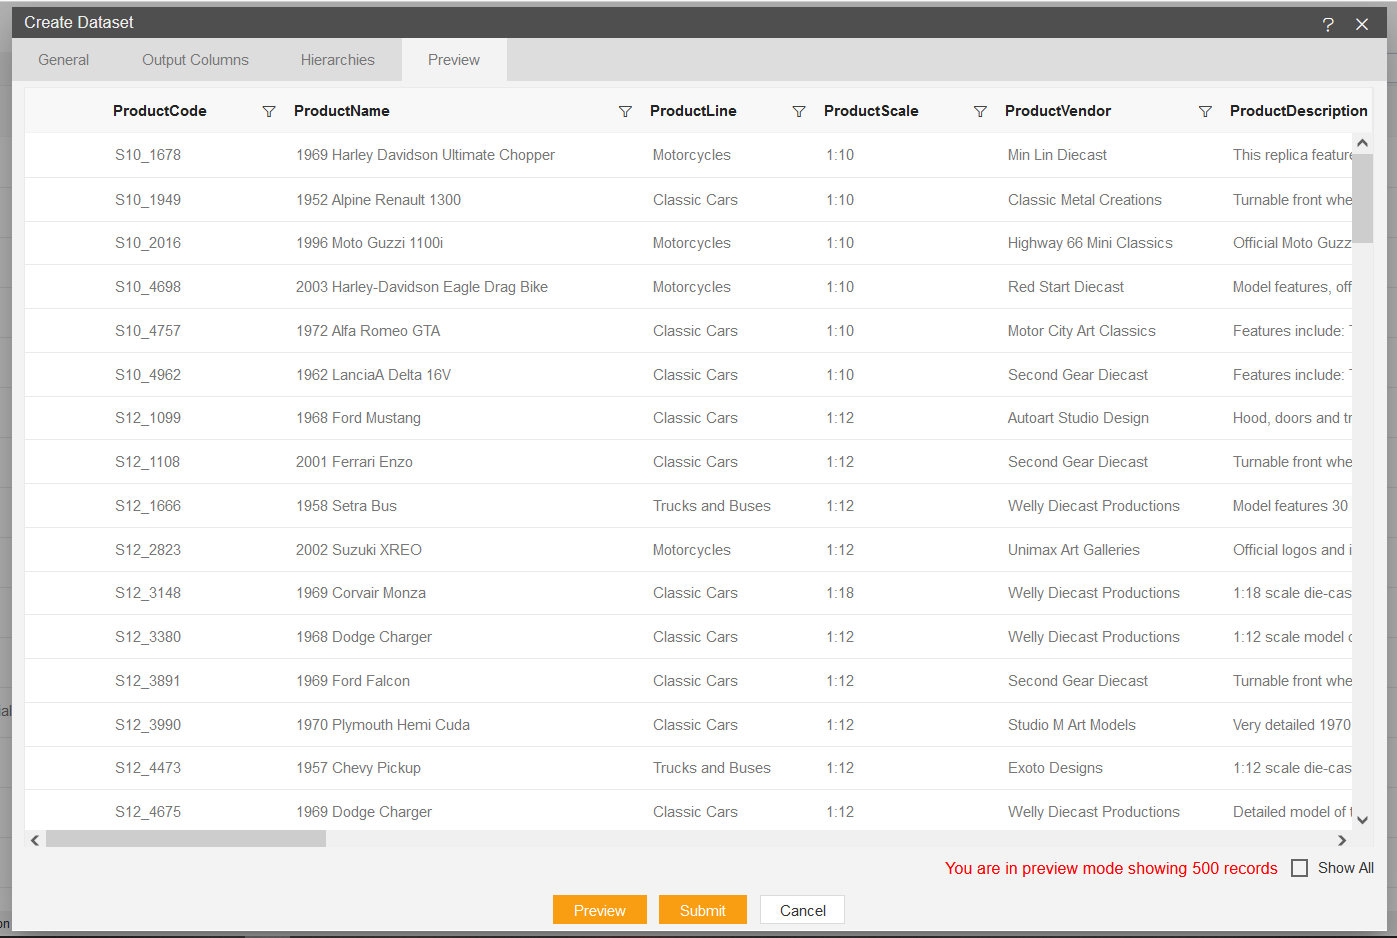Click the ProductDescription column header
1397x938 pixels.
point(1299,111)
